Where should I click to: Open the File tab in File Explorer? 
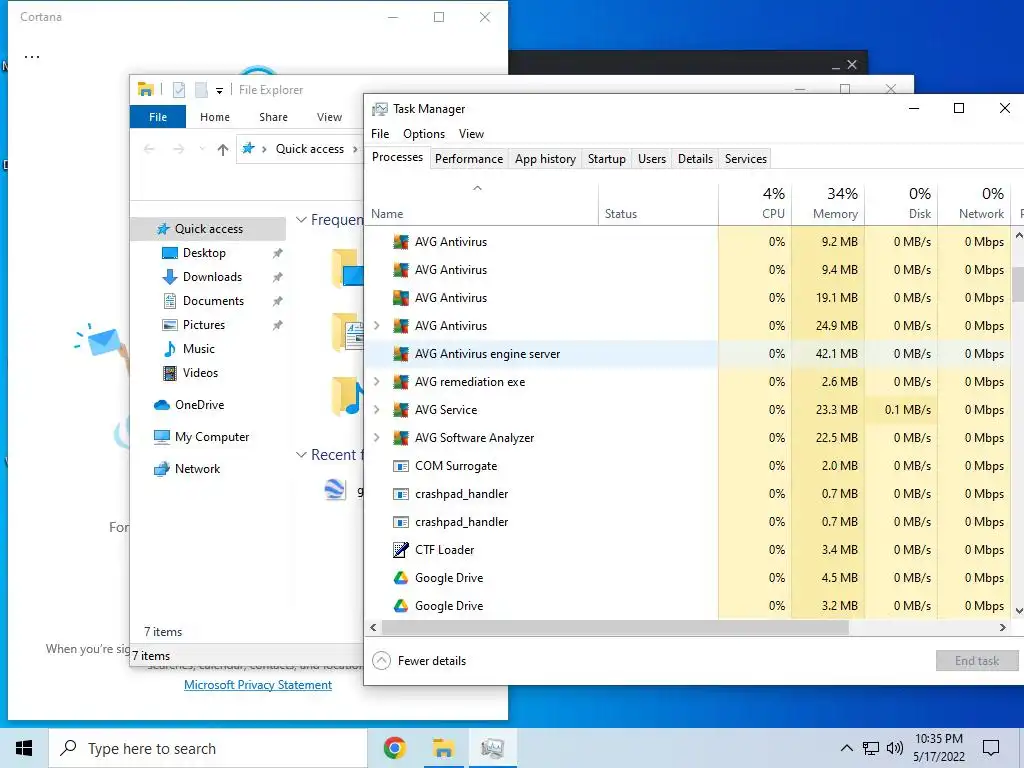tap(158, 117)
